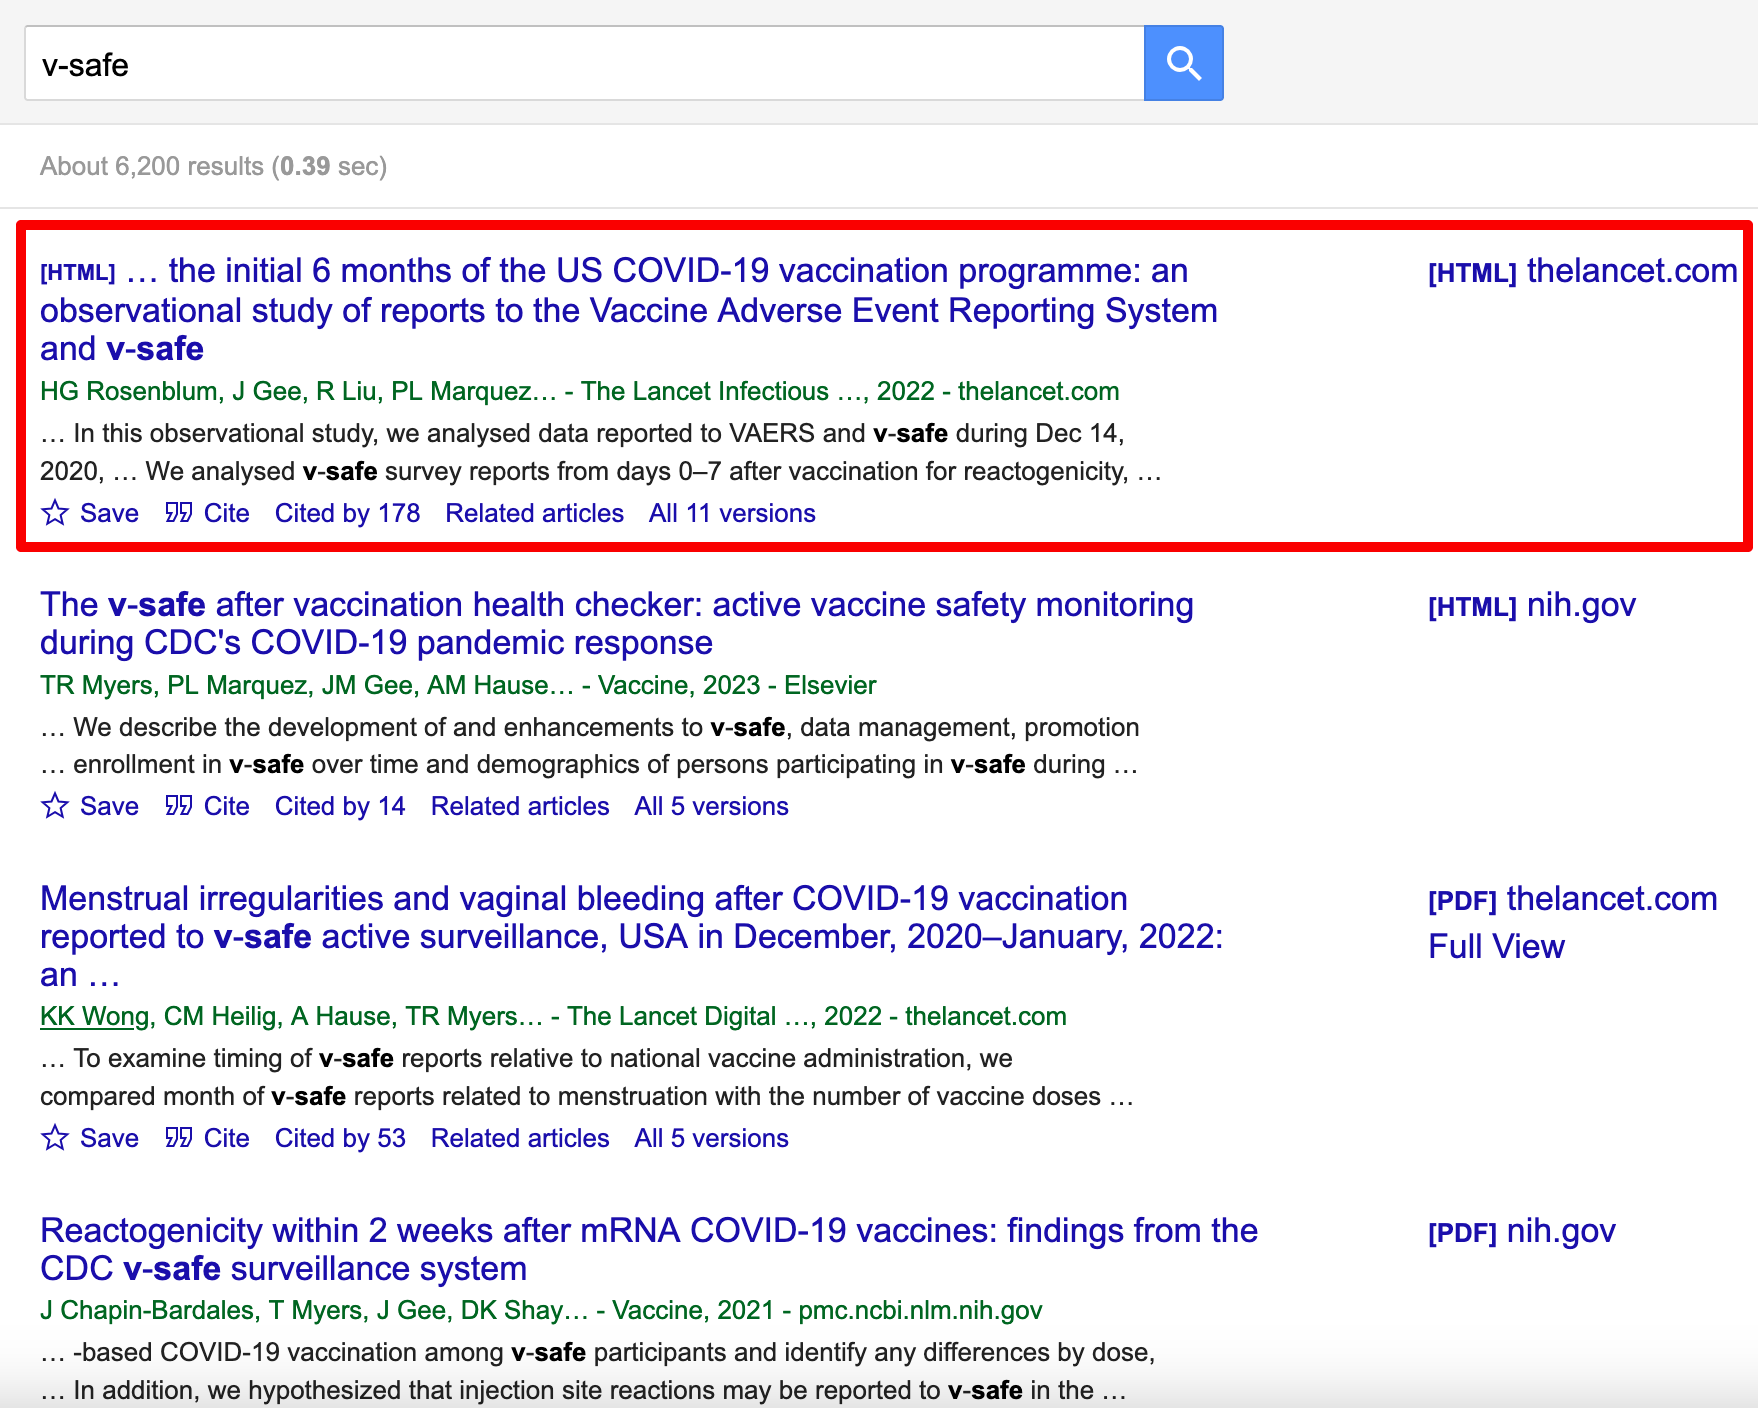The height and width of the screenshot is (1408, 1758).
Task: Open All 5 versions for health checker result
Action: [x=711, y=806]
